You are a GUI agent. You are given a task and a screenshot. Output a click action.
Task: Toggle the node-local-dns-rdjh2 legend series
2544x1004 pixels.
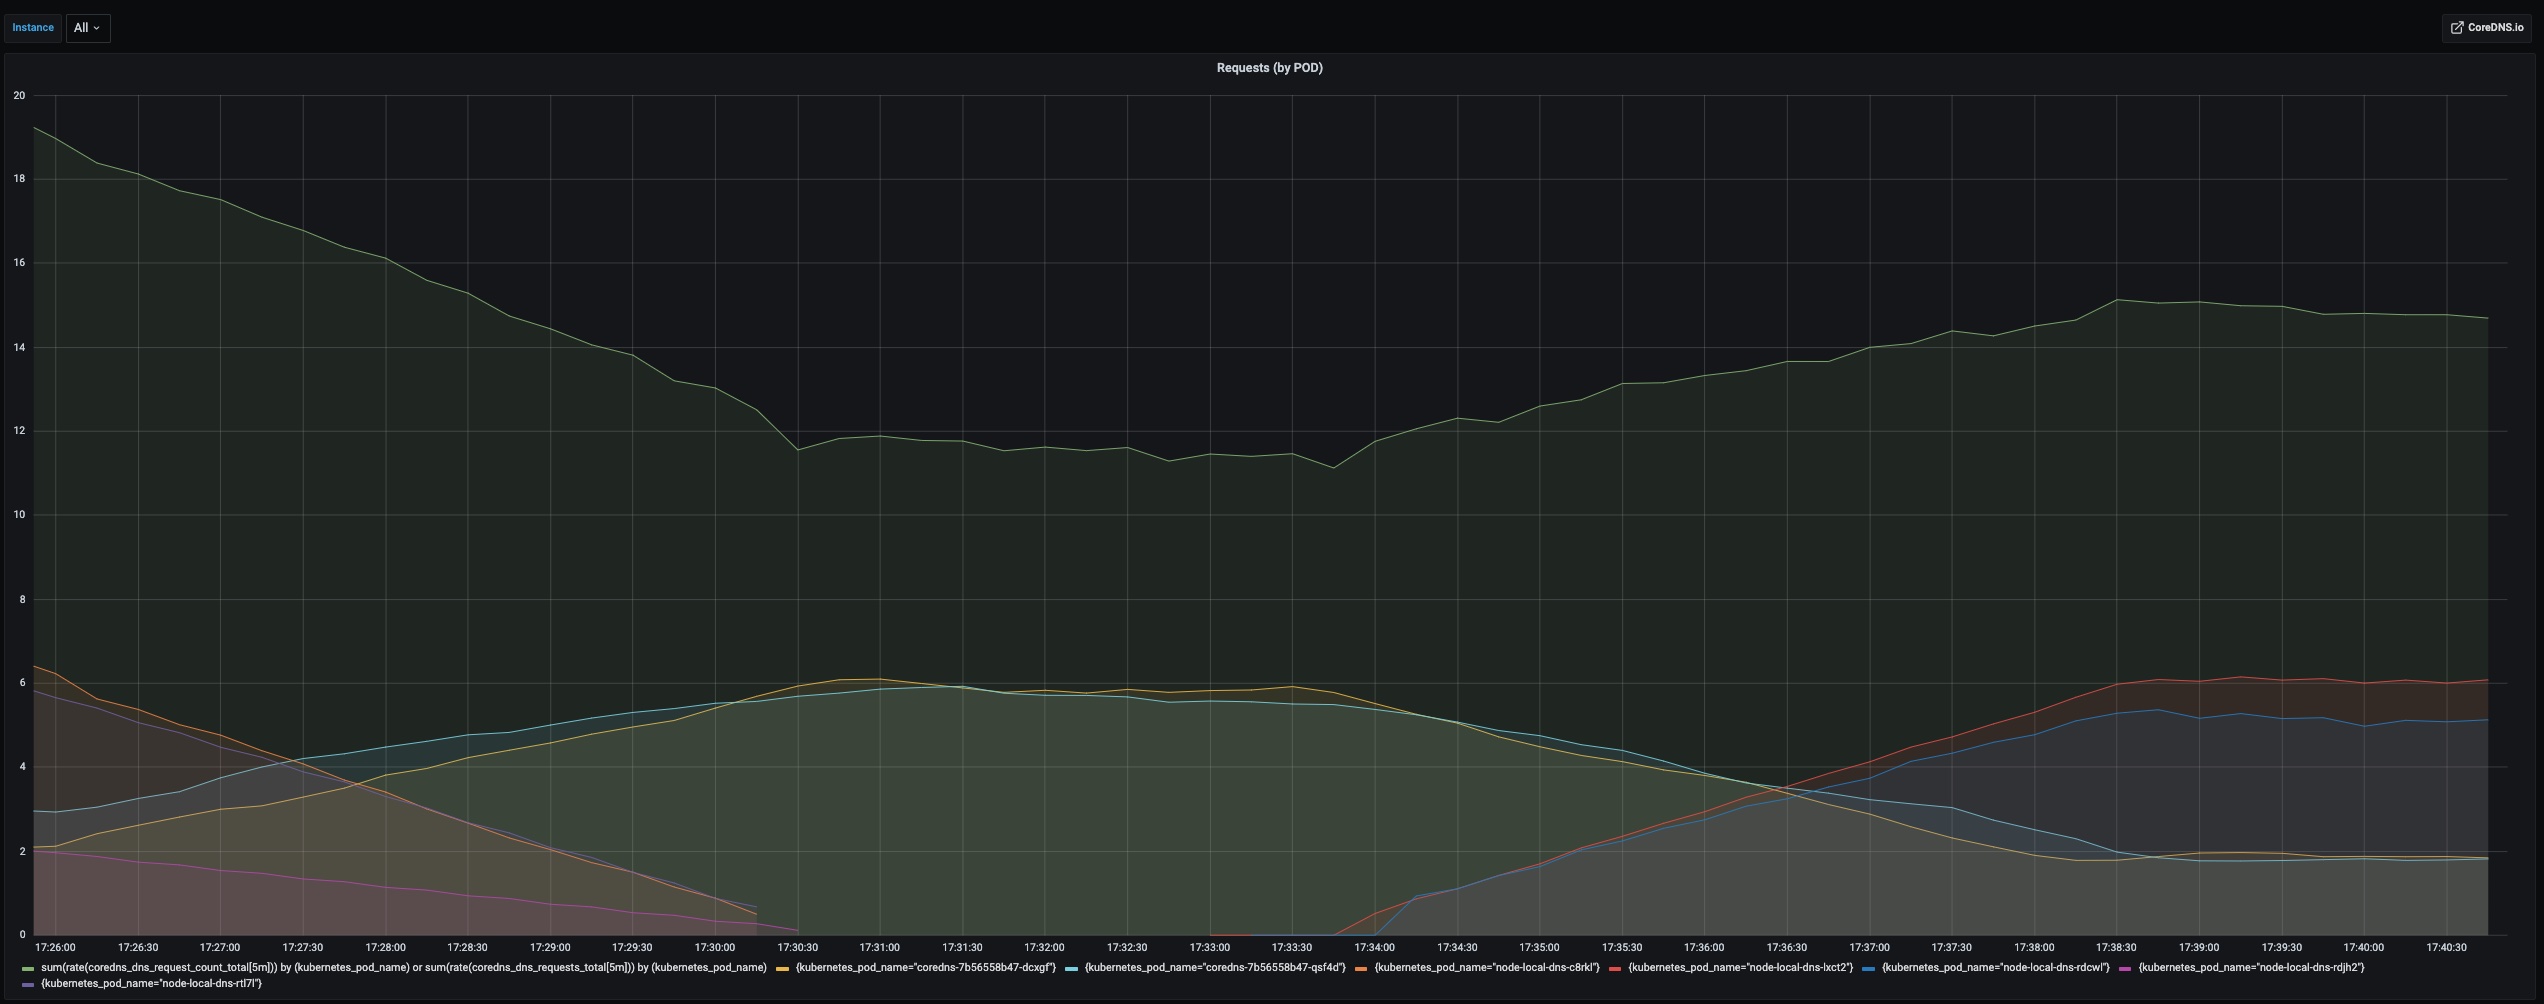2251,968
